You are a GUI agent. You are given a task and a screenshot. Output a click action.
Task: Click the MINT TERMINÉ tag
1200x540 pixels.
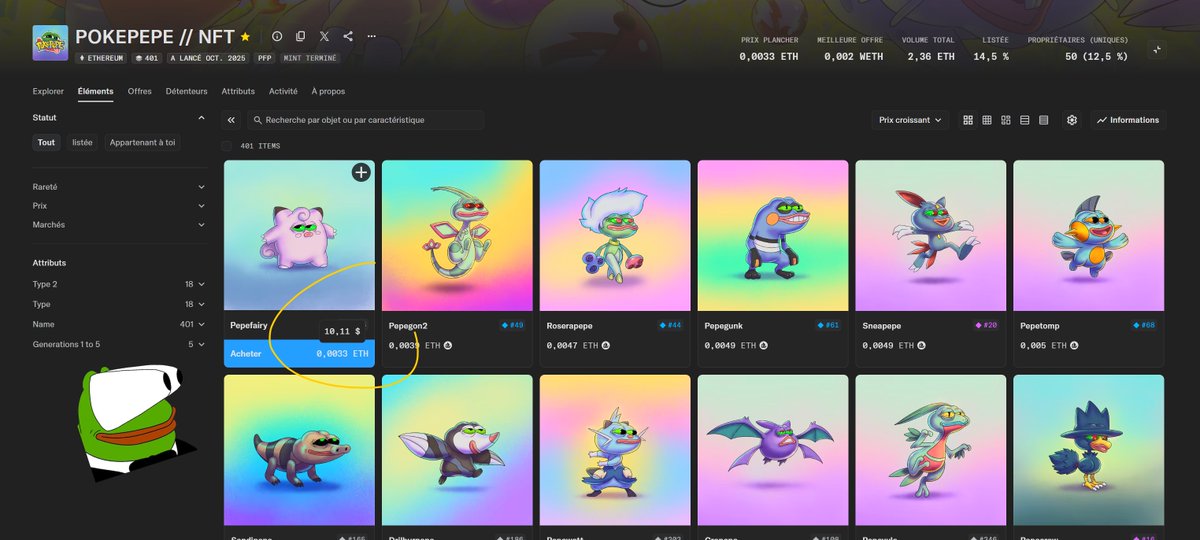(309, 58)
